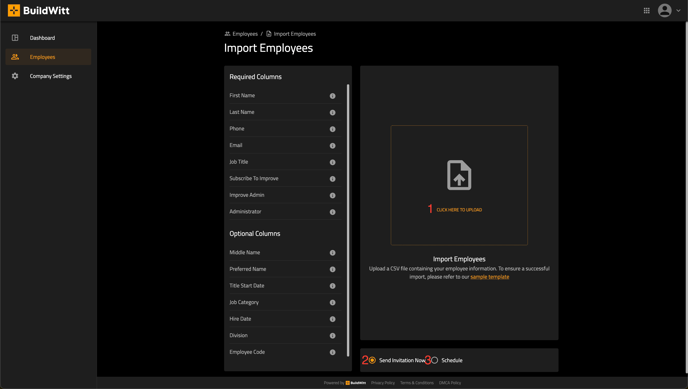The height and width of the screenshot is (389, 688).
Task: Click the Company Settings gear icon
Action: pyautogui.click(x=15, y=76)
